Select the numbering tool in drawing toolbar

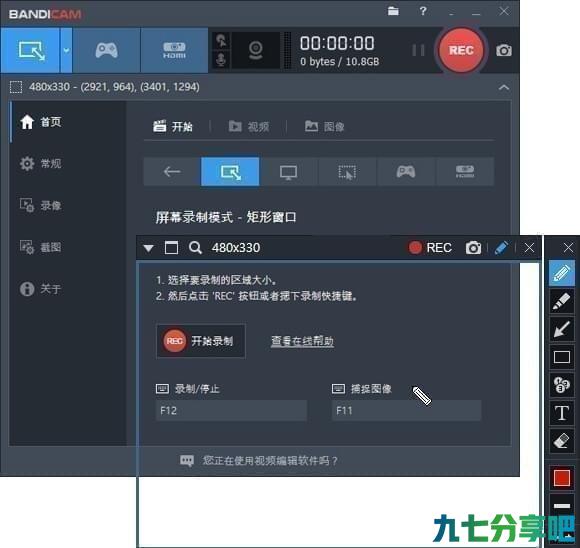coord(562,384)
